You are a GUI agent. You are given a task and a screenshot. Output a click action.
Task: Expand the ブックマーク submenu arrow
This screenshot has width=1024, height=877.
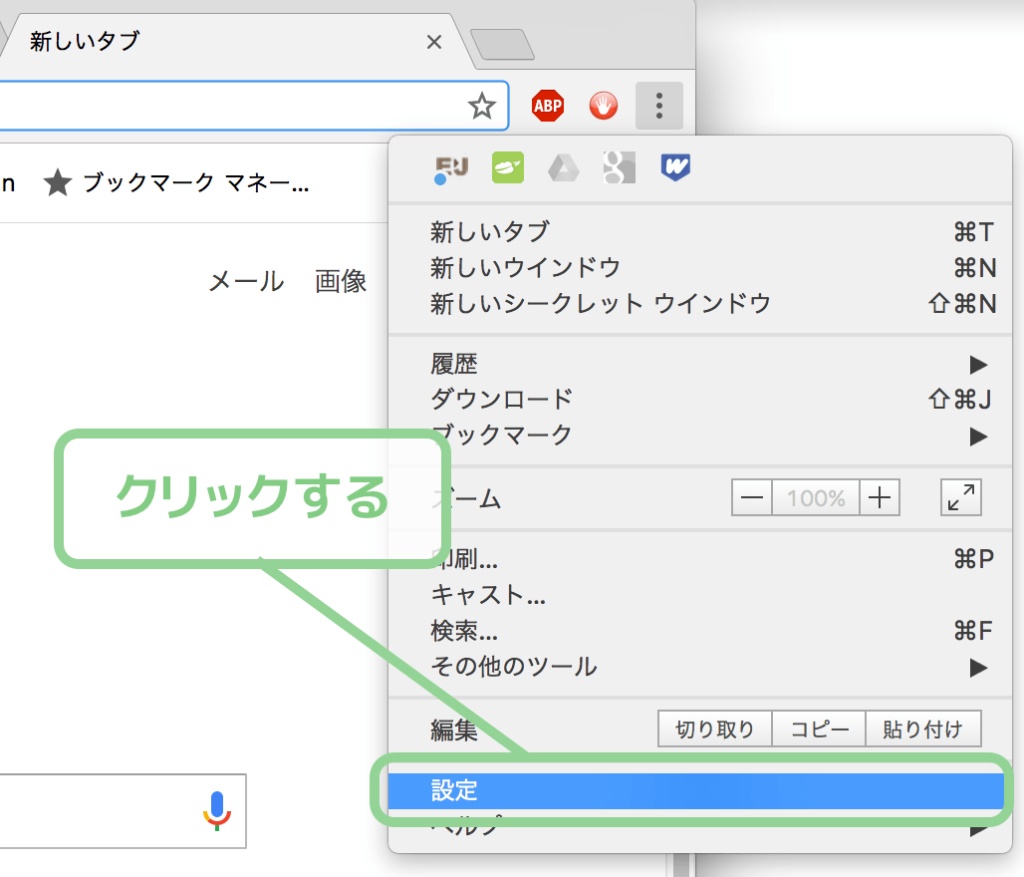(x=978, y=436)
